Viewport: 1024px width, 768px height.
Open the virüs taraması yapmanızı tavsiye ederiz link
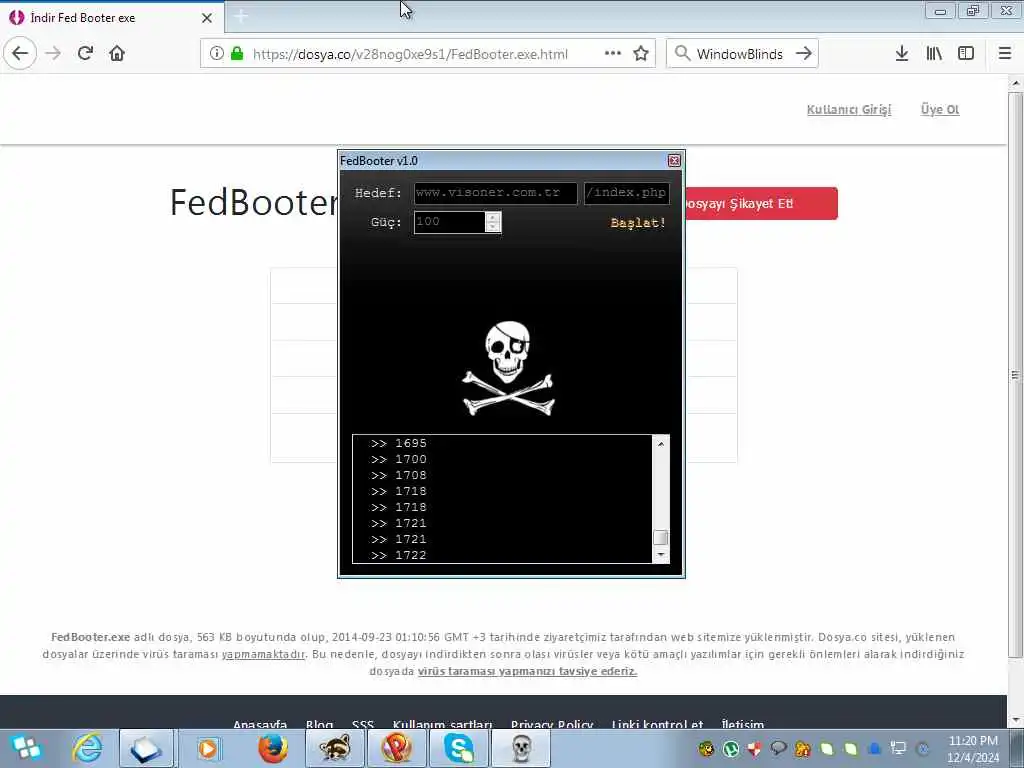(x=527, y=671)
